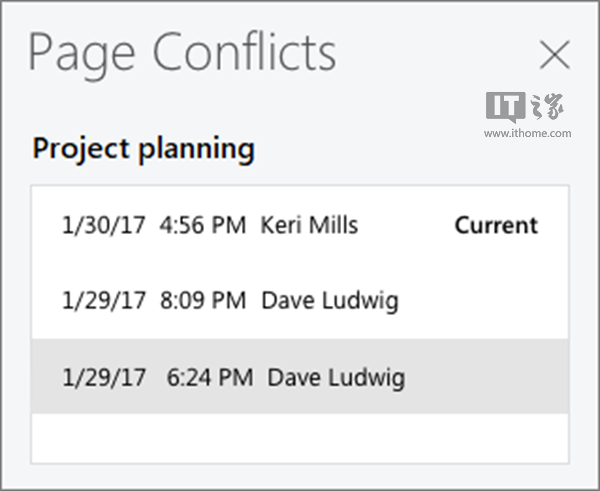Click the 4:56 PM timestamp
Viewport: 600px width, 491px height.
click(x=202, y=226)
